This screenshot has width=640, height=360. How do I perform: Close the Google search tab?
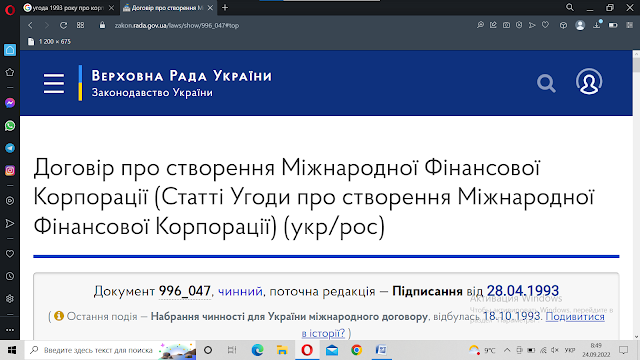pos(111,8)
